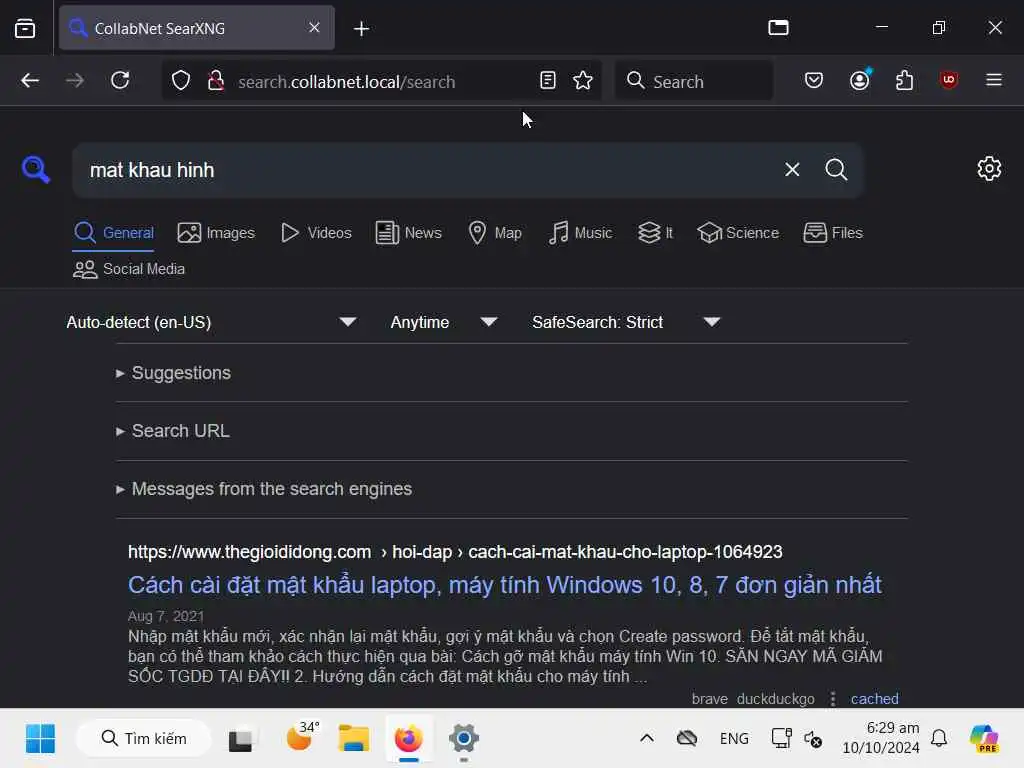Image resolution: width=1024 pixels, height=768 pixels.
Task: Open Pocket save icon
Action: (x=814, y=80)
